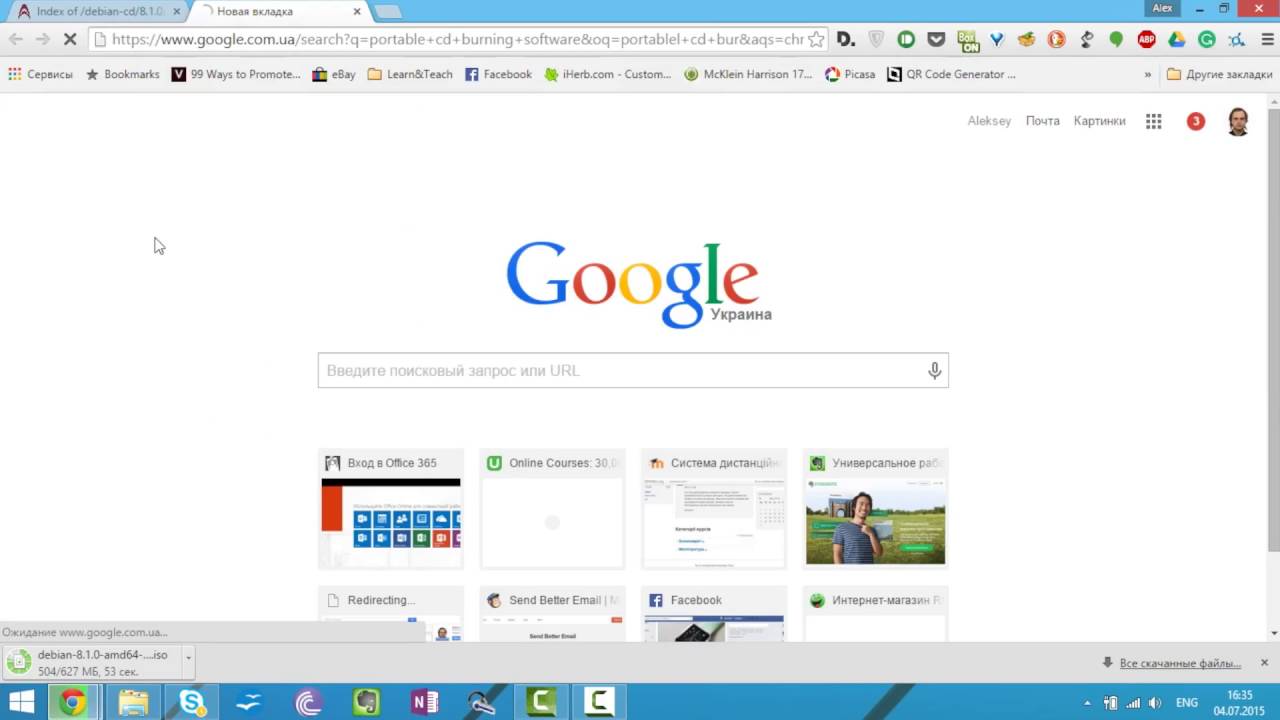
Task: Open the Adblock Plus ABP icon
Action: point(1146,40)
